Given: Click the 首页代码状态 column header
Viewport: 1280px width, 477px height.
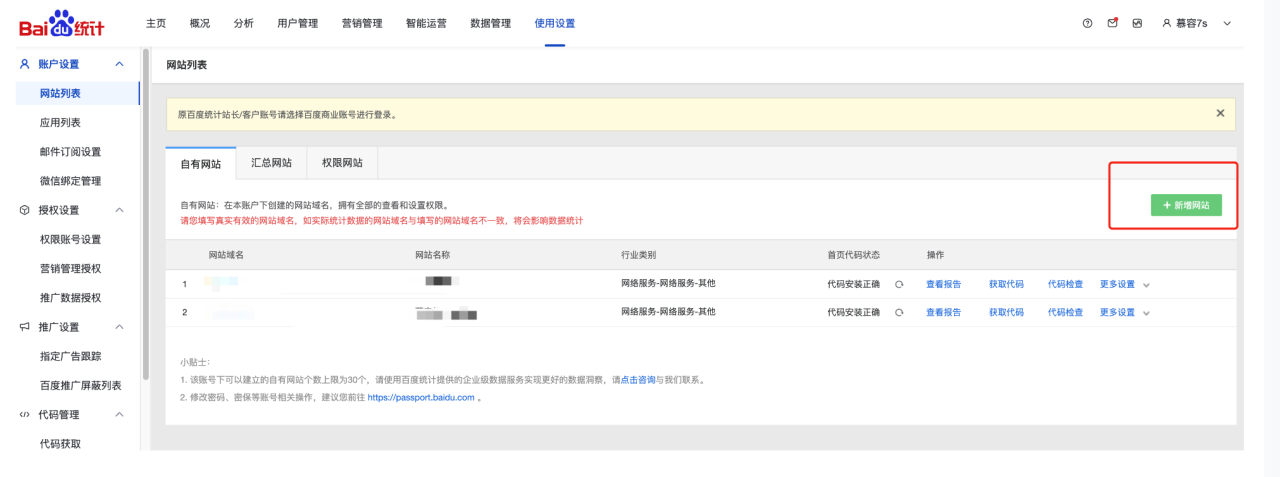Looking at the screenshot, I should coord(853,255).
